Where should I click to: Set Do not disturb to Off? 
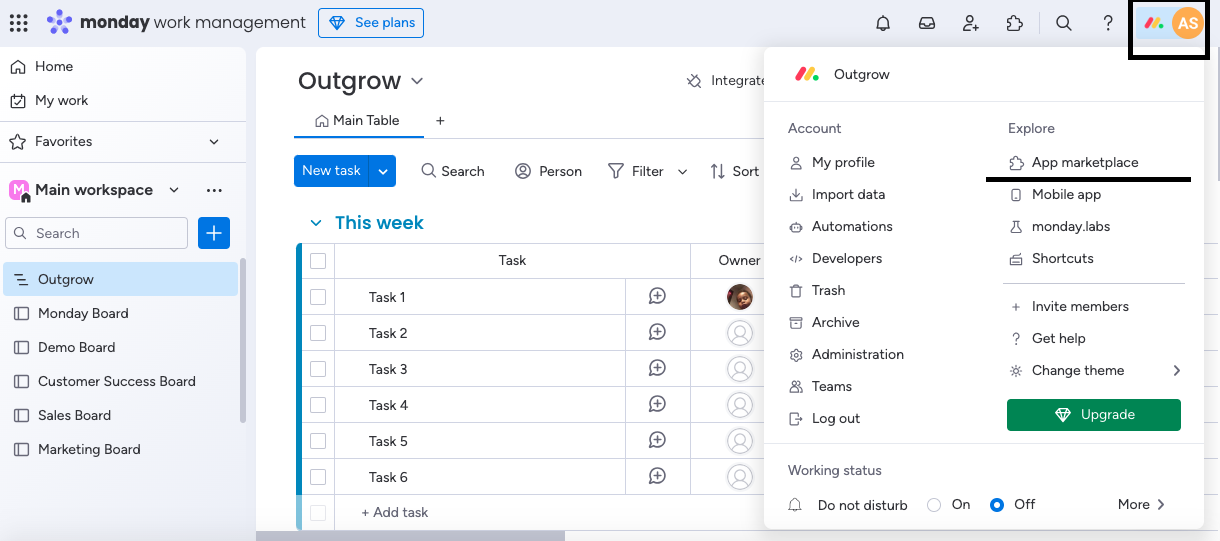[x=997, y=505]
